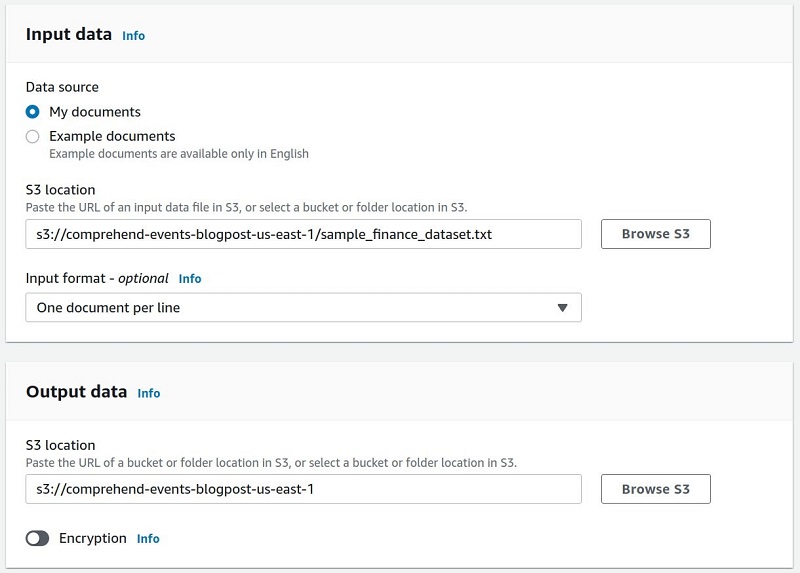This screenshot has height=573, width=800.
Task: Click Browse S3 for input data location
Action: coord(656,234)
